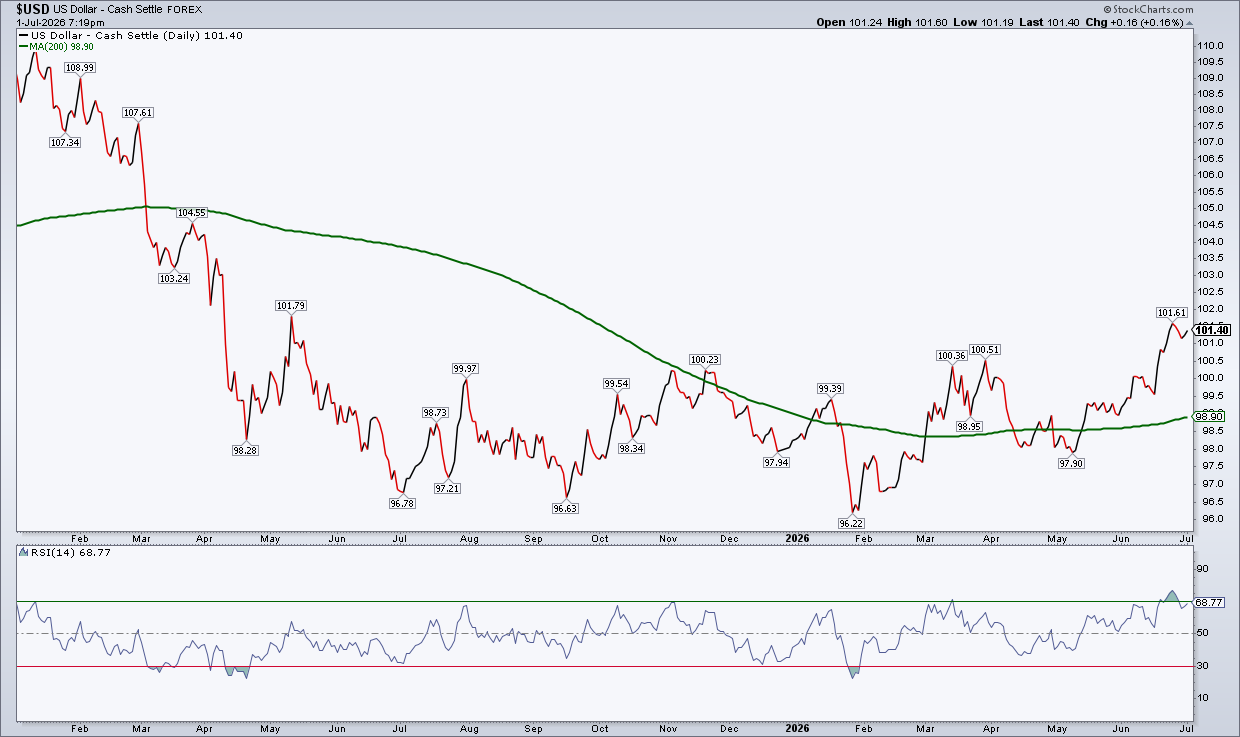
Task: Click the 97.94 trough price label
Action: click(777, 463)
